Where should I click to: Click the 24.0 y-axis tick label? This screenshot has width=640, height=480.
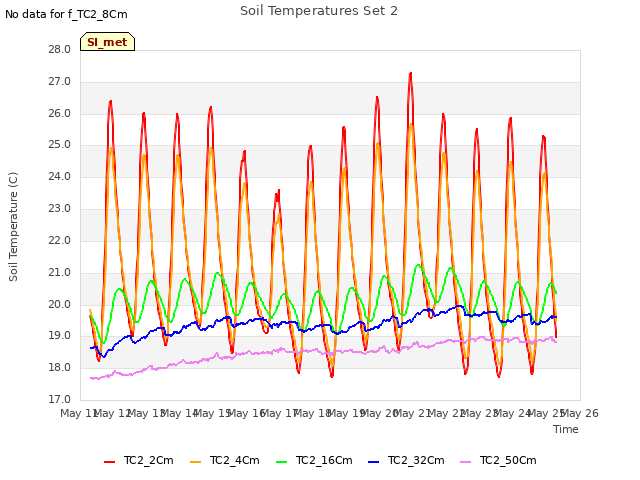(x=60, y=177)
